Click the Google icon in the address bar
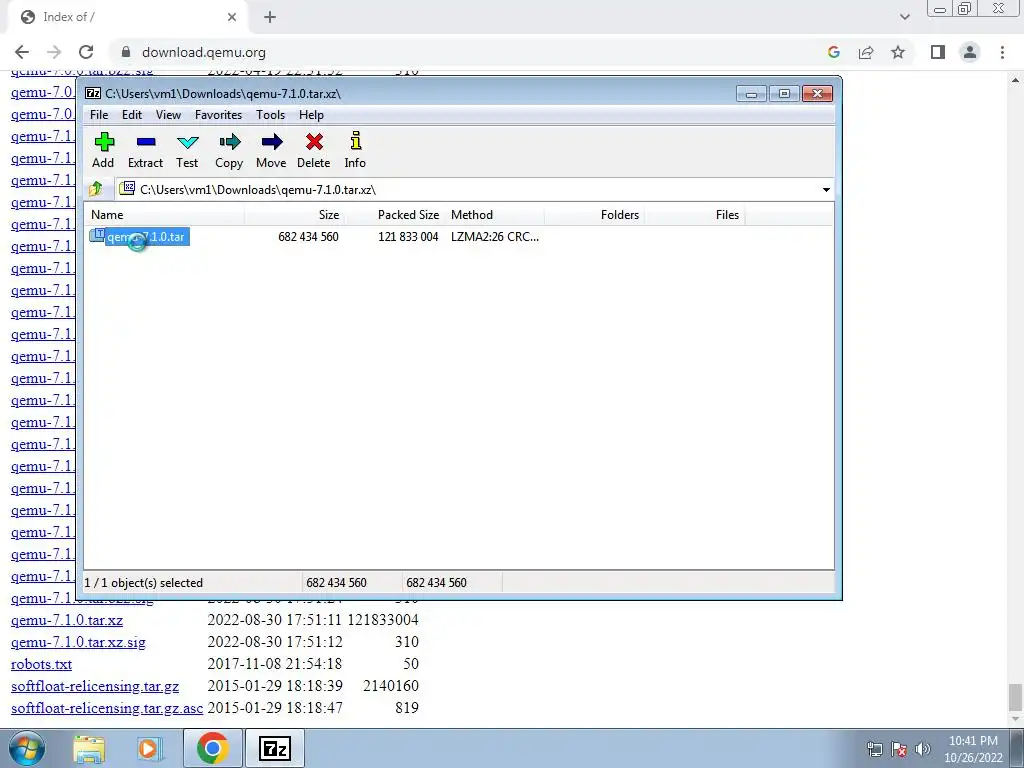The width and height of the screenshot is (1024, 768). [x=833, y=52]
